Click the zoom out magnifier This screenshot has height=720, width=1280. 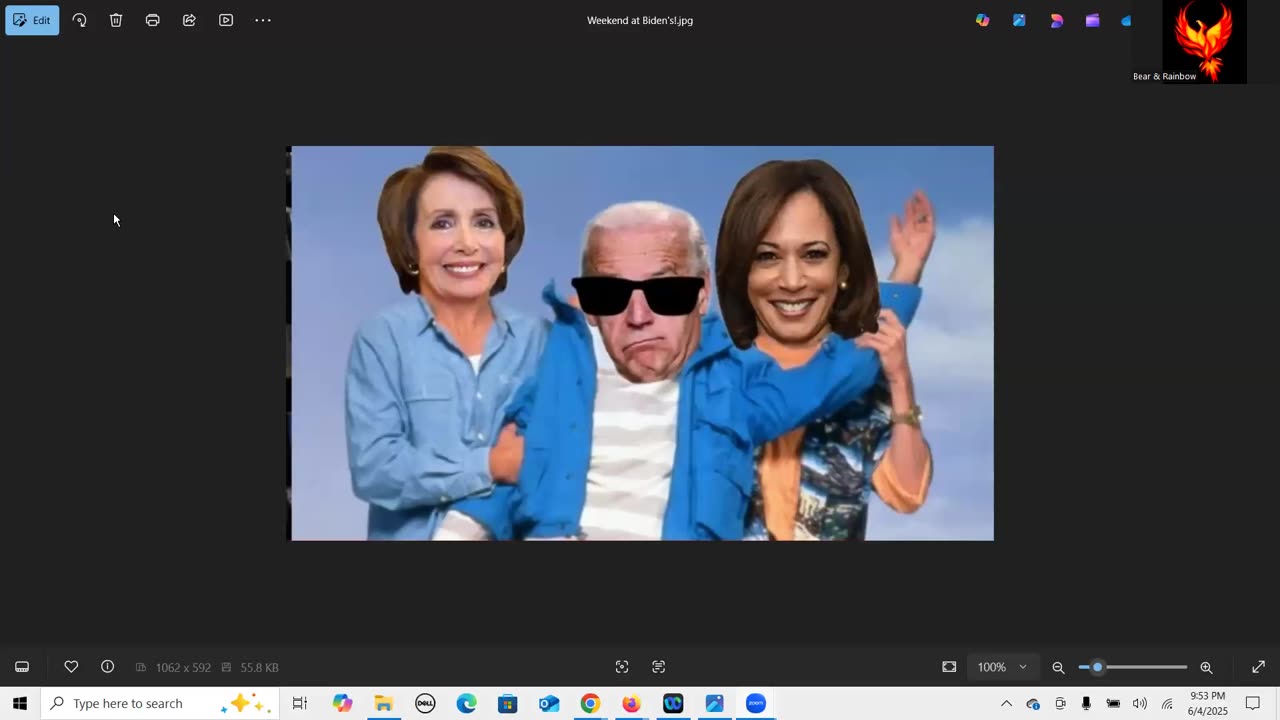1058,667
